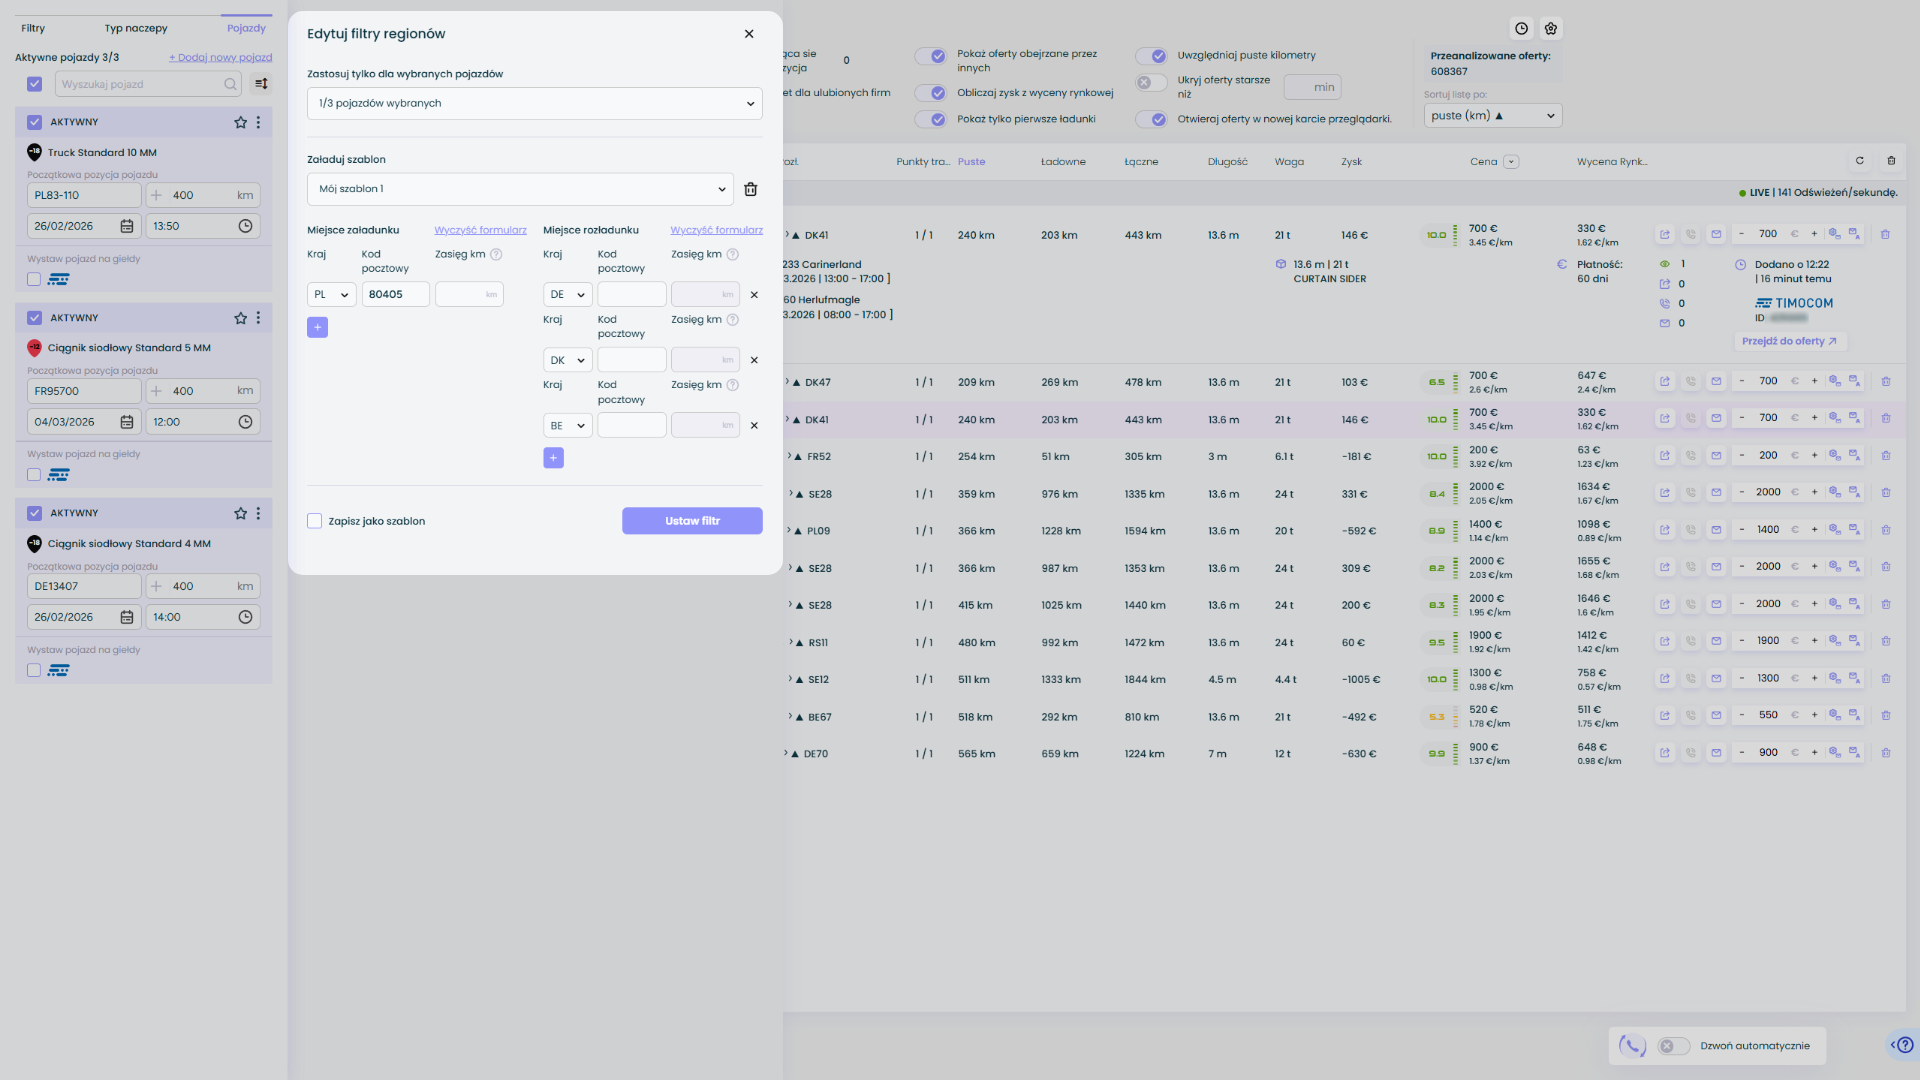This screenshot has width=1920, height=1080.
Task: Favorite the Truck Standard 10 MM vehicle
Action: (240, 122)
